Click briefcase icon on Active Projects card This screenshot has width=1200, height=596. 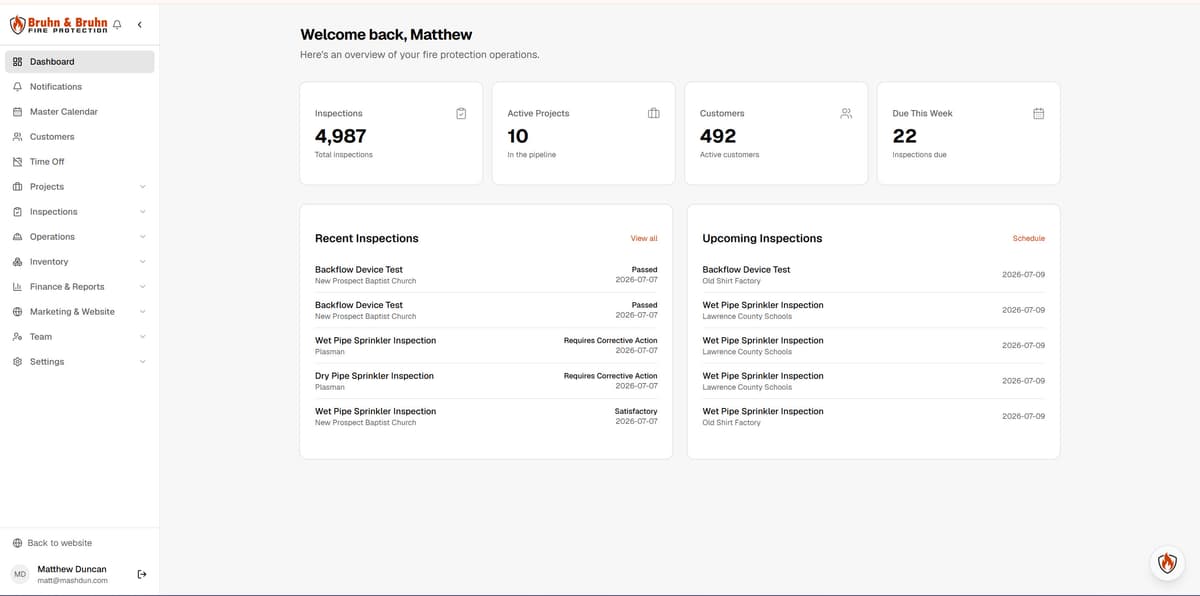(654, 113)
